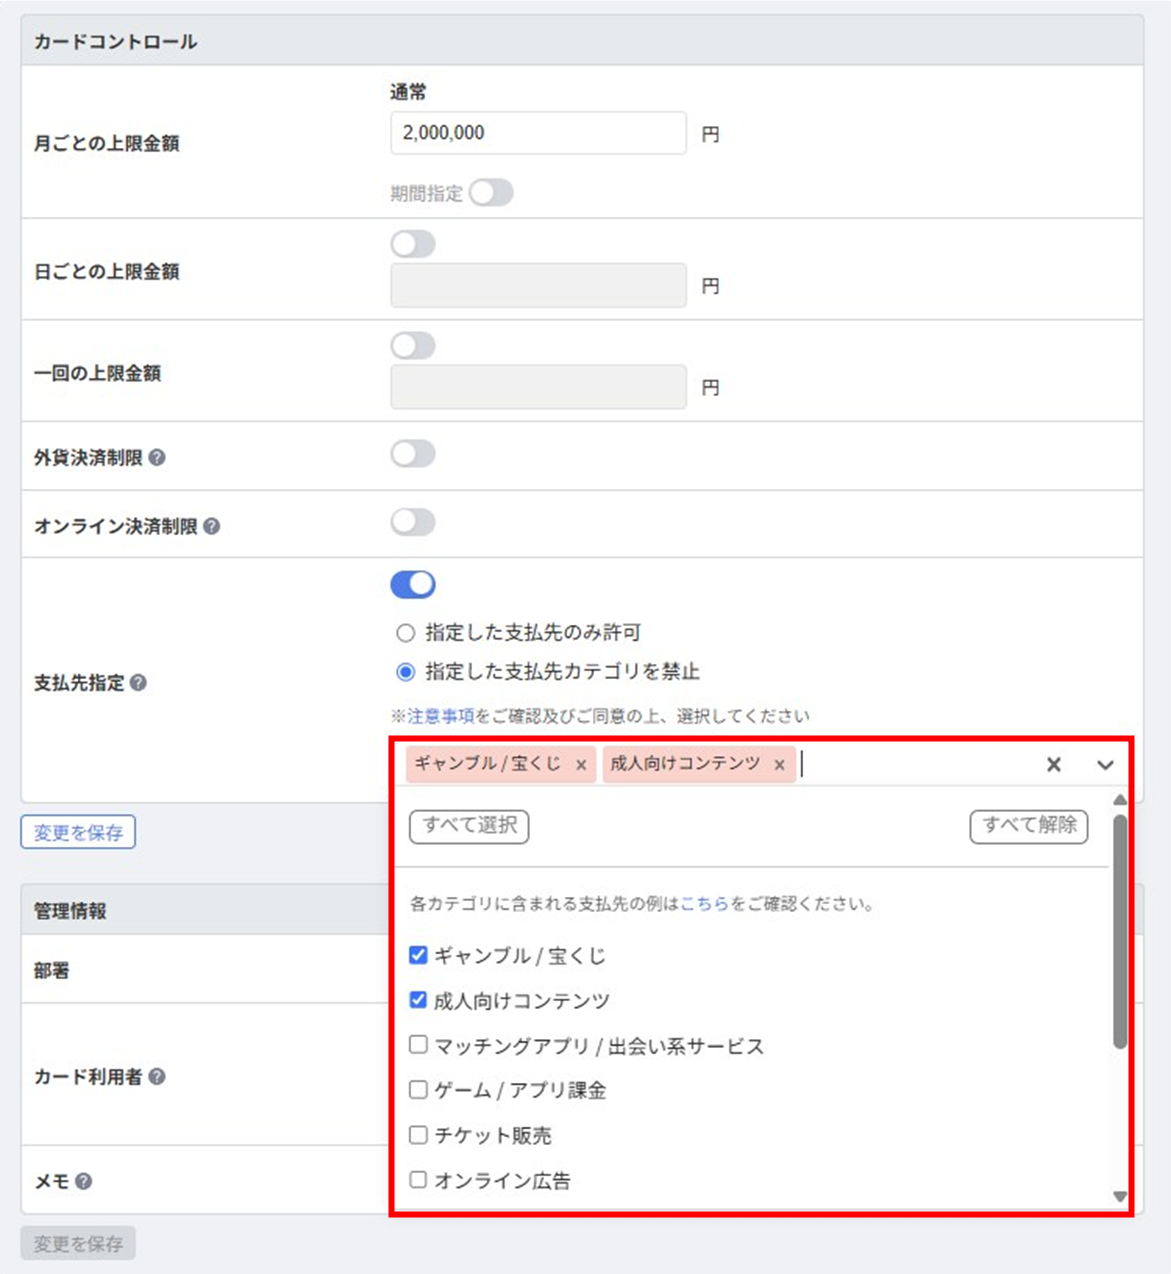This screenshot has width=1171, height=1274.
Task: Remove the 成人向けコンテンツ tag
Action: [779, 765]
